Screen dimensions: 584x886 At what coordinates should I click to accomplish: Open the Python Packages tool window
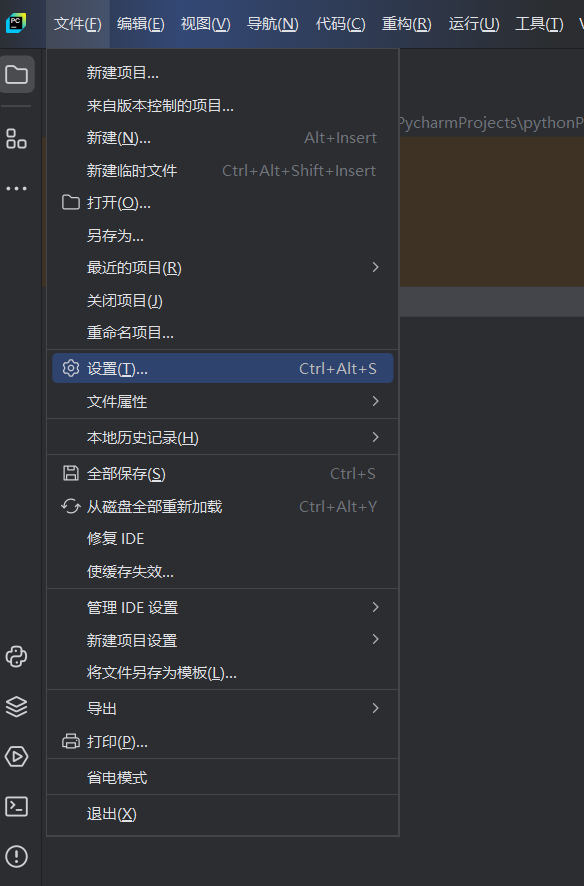pyautogui.click(x=16, y=707)
